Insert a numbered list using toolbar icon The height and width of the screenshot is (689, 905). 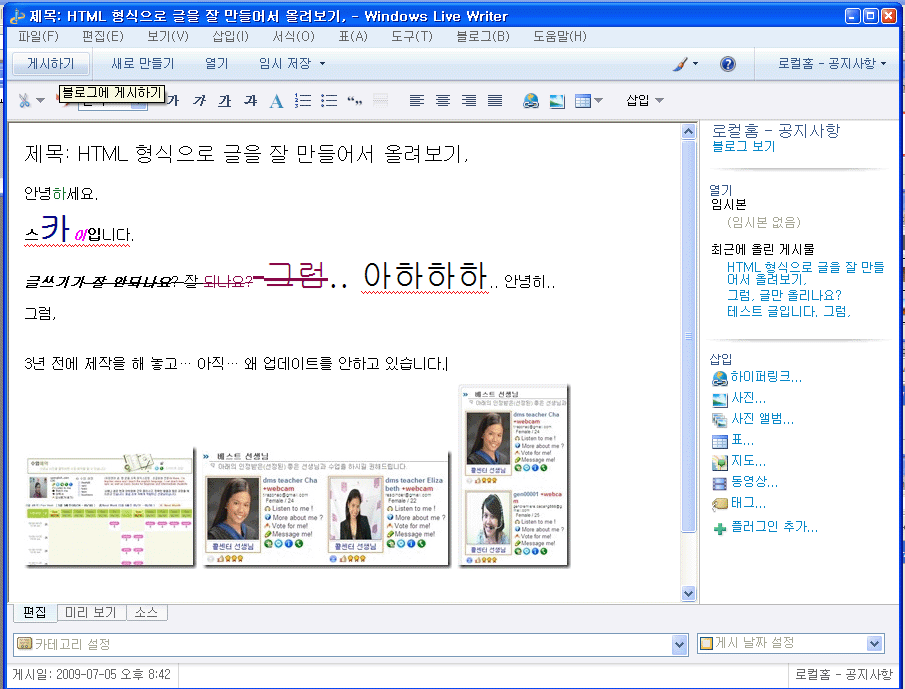(303, 100)
